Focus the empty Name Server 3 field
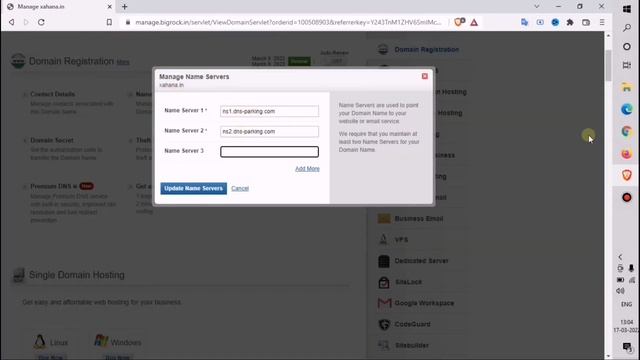 coord(269,152)
